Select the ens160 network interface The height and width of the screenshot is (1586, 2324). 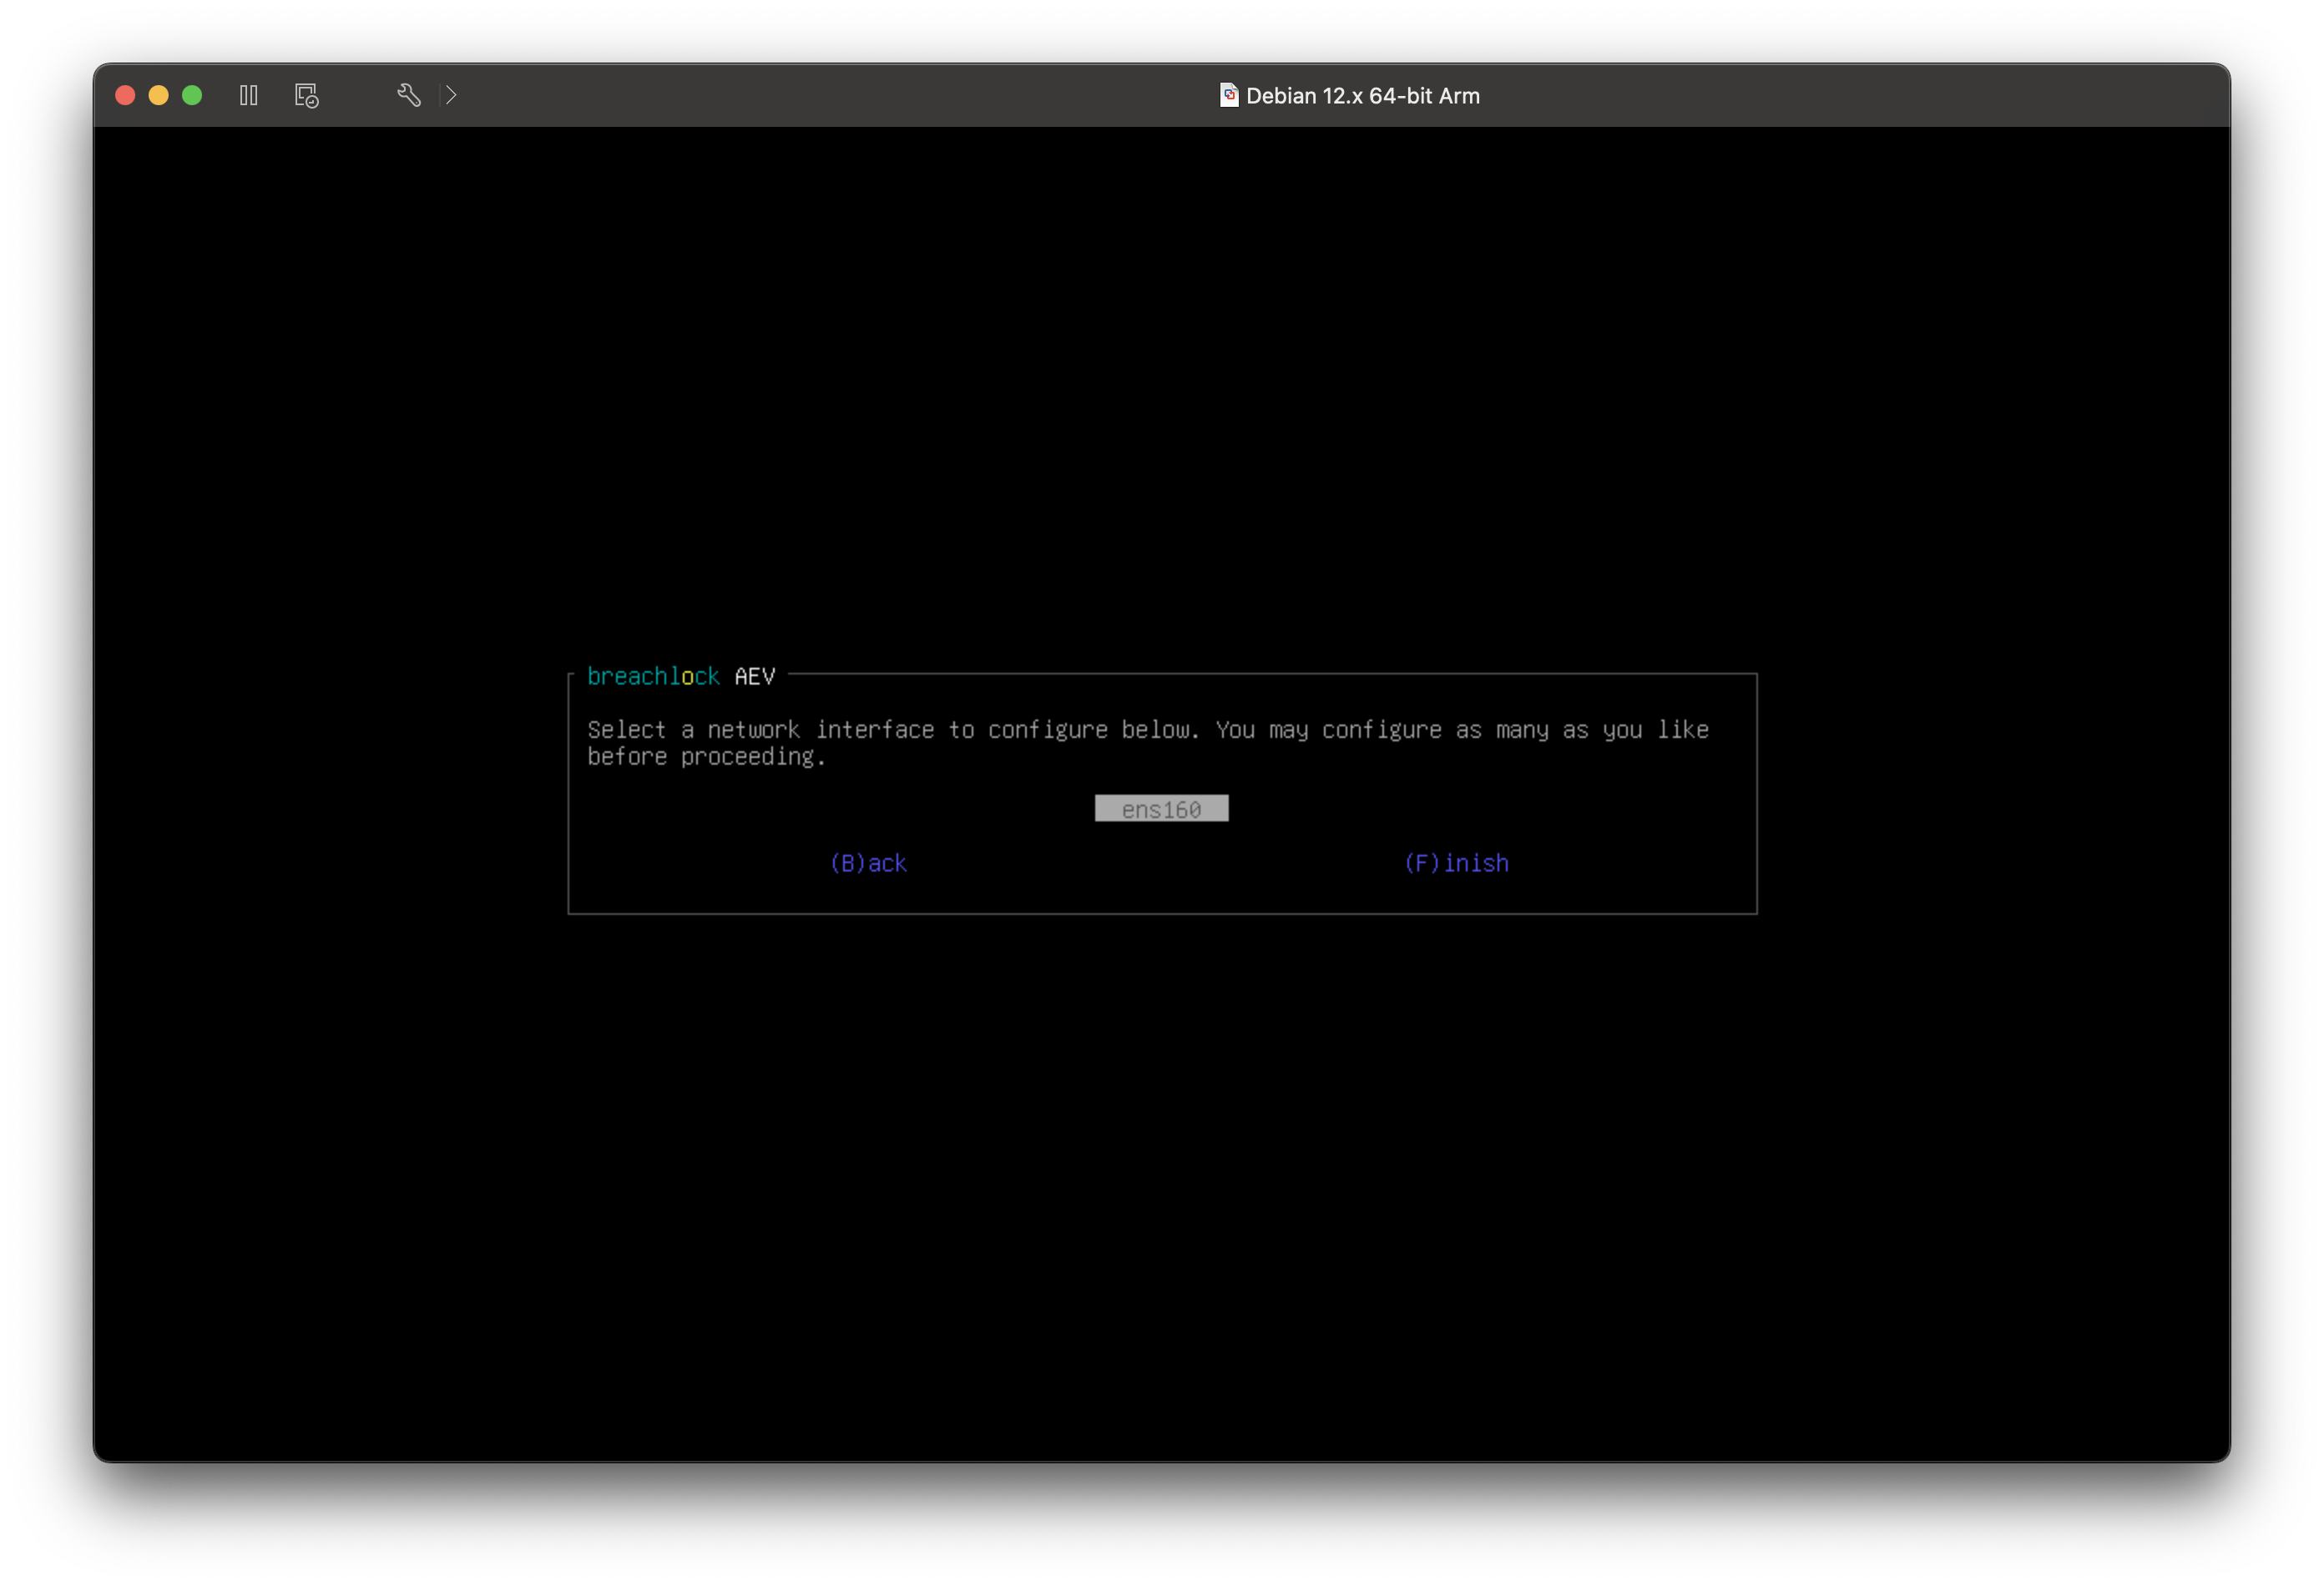[x=1161, y=809]
